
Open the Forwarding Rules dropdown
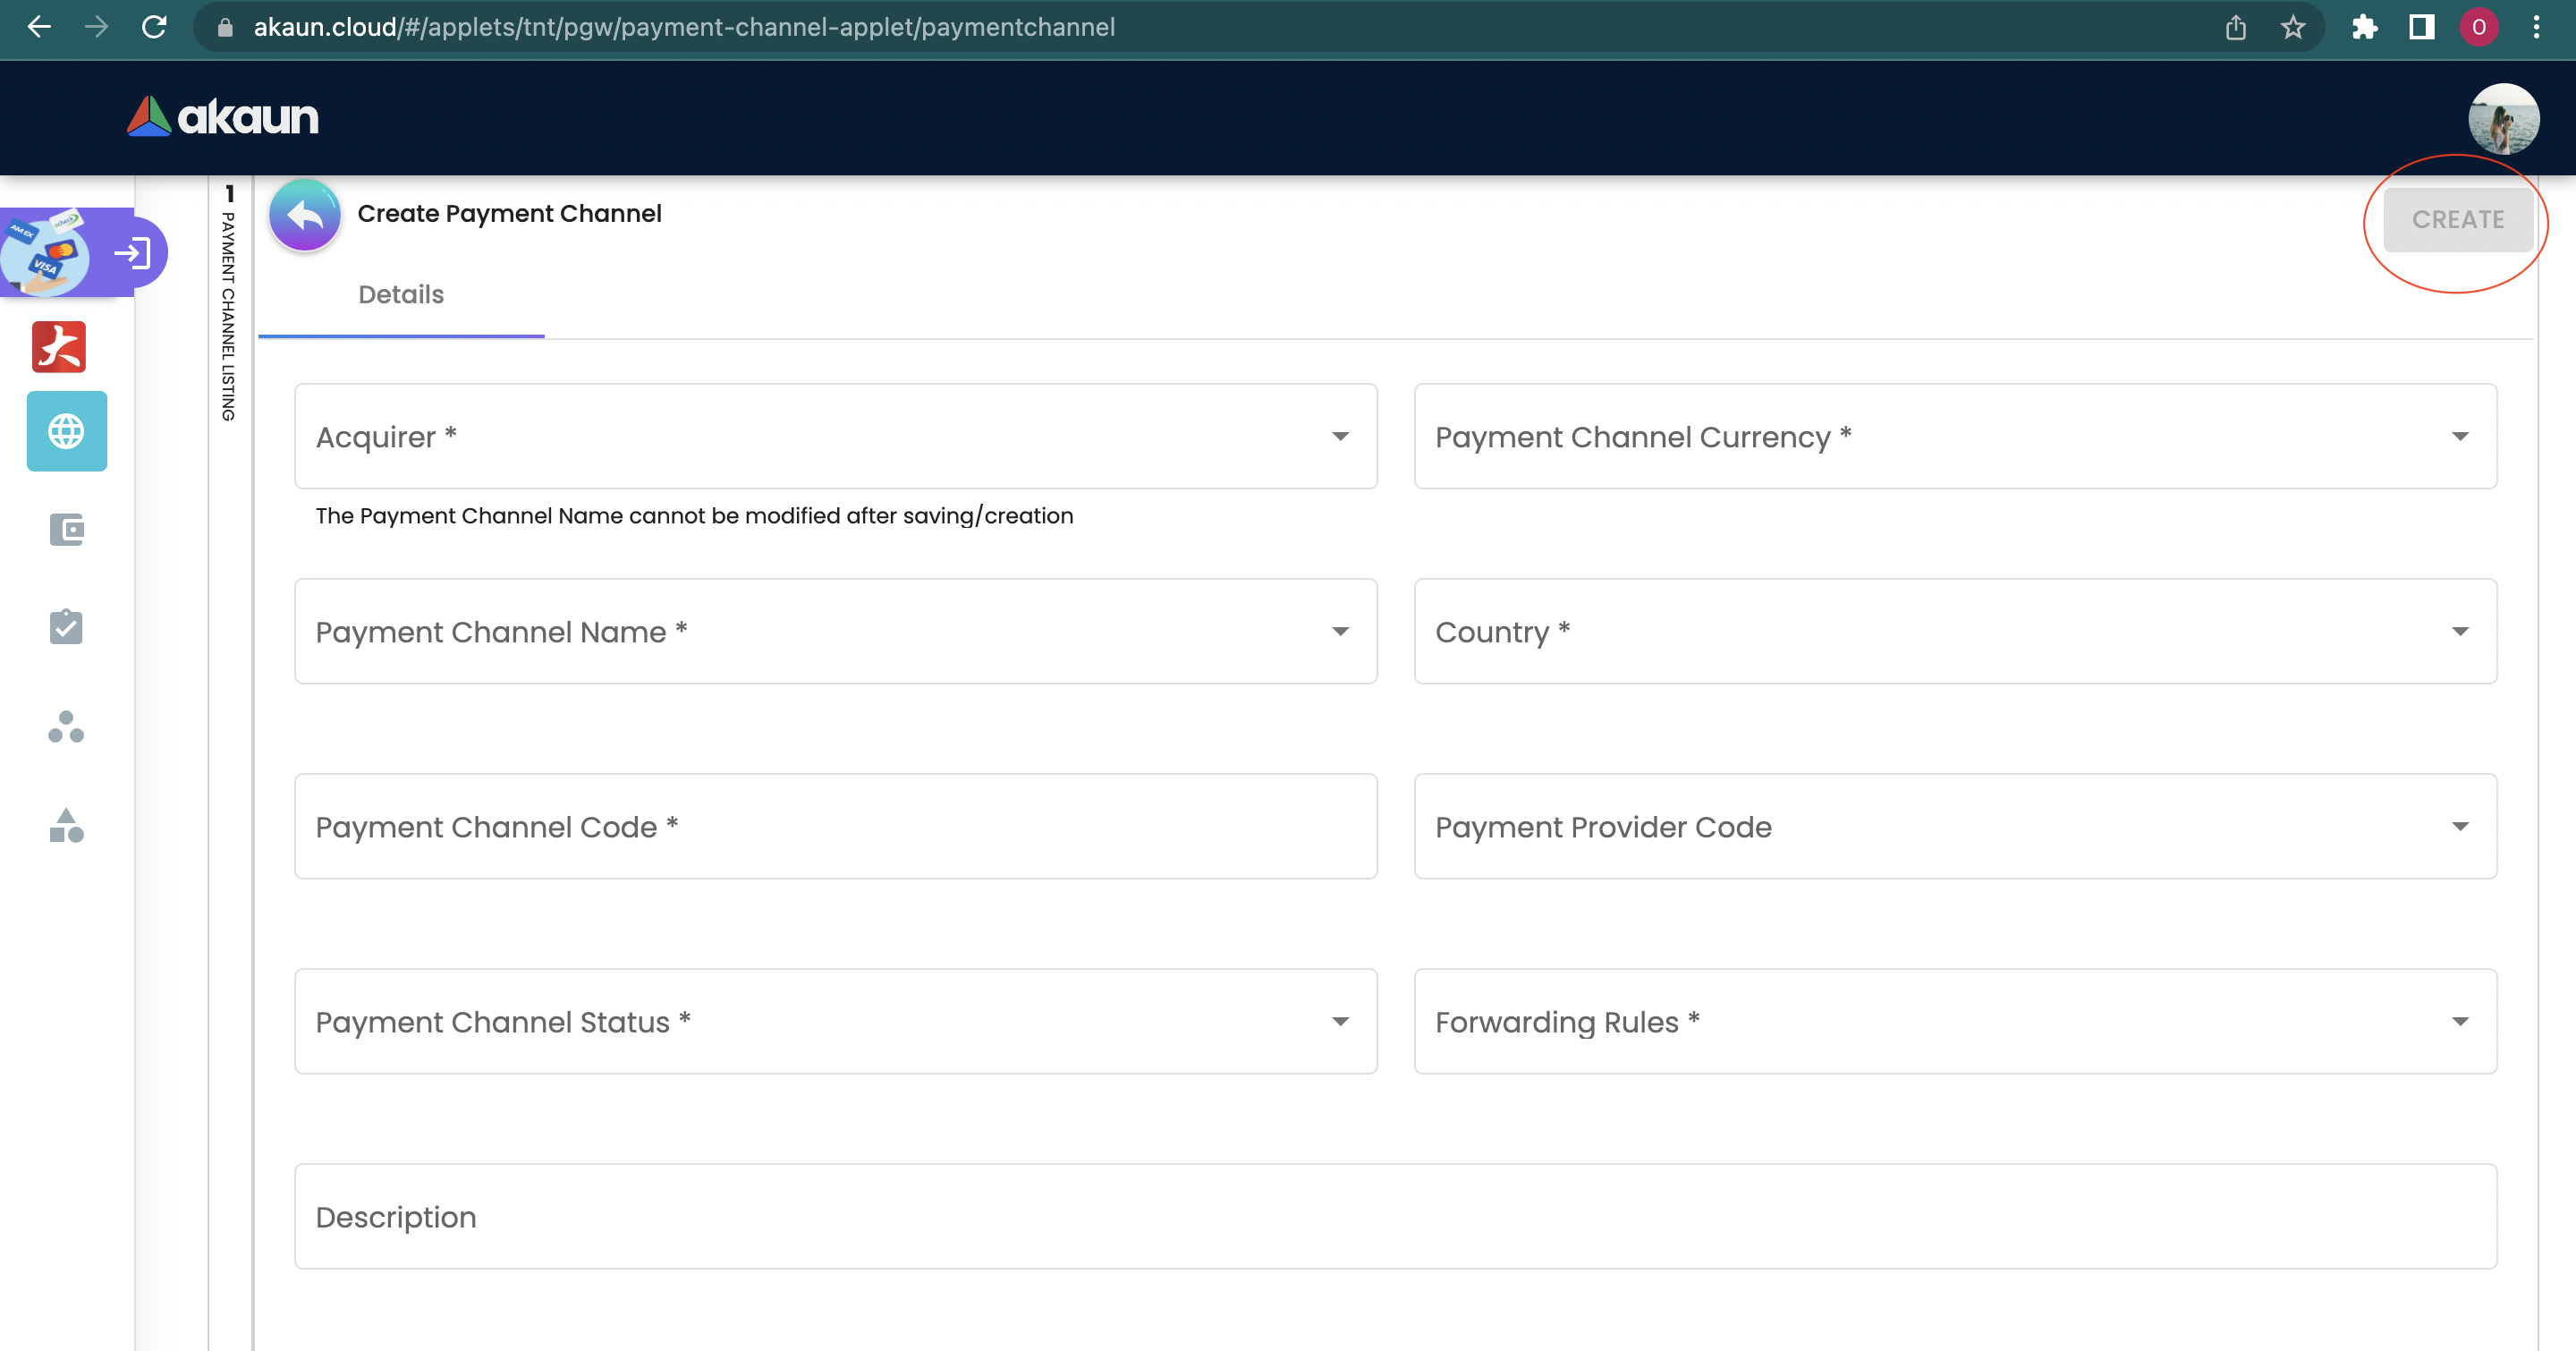point(1954,1022)
